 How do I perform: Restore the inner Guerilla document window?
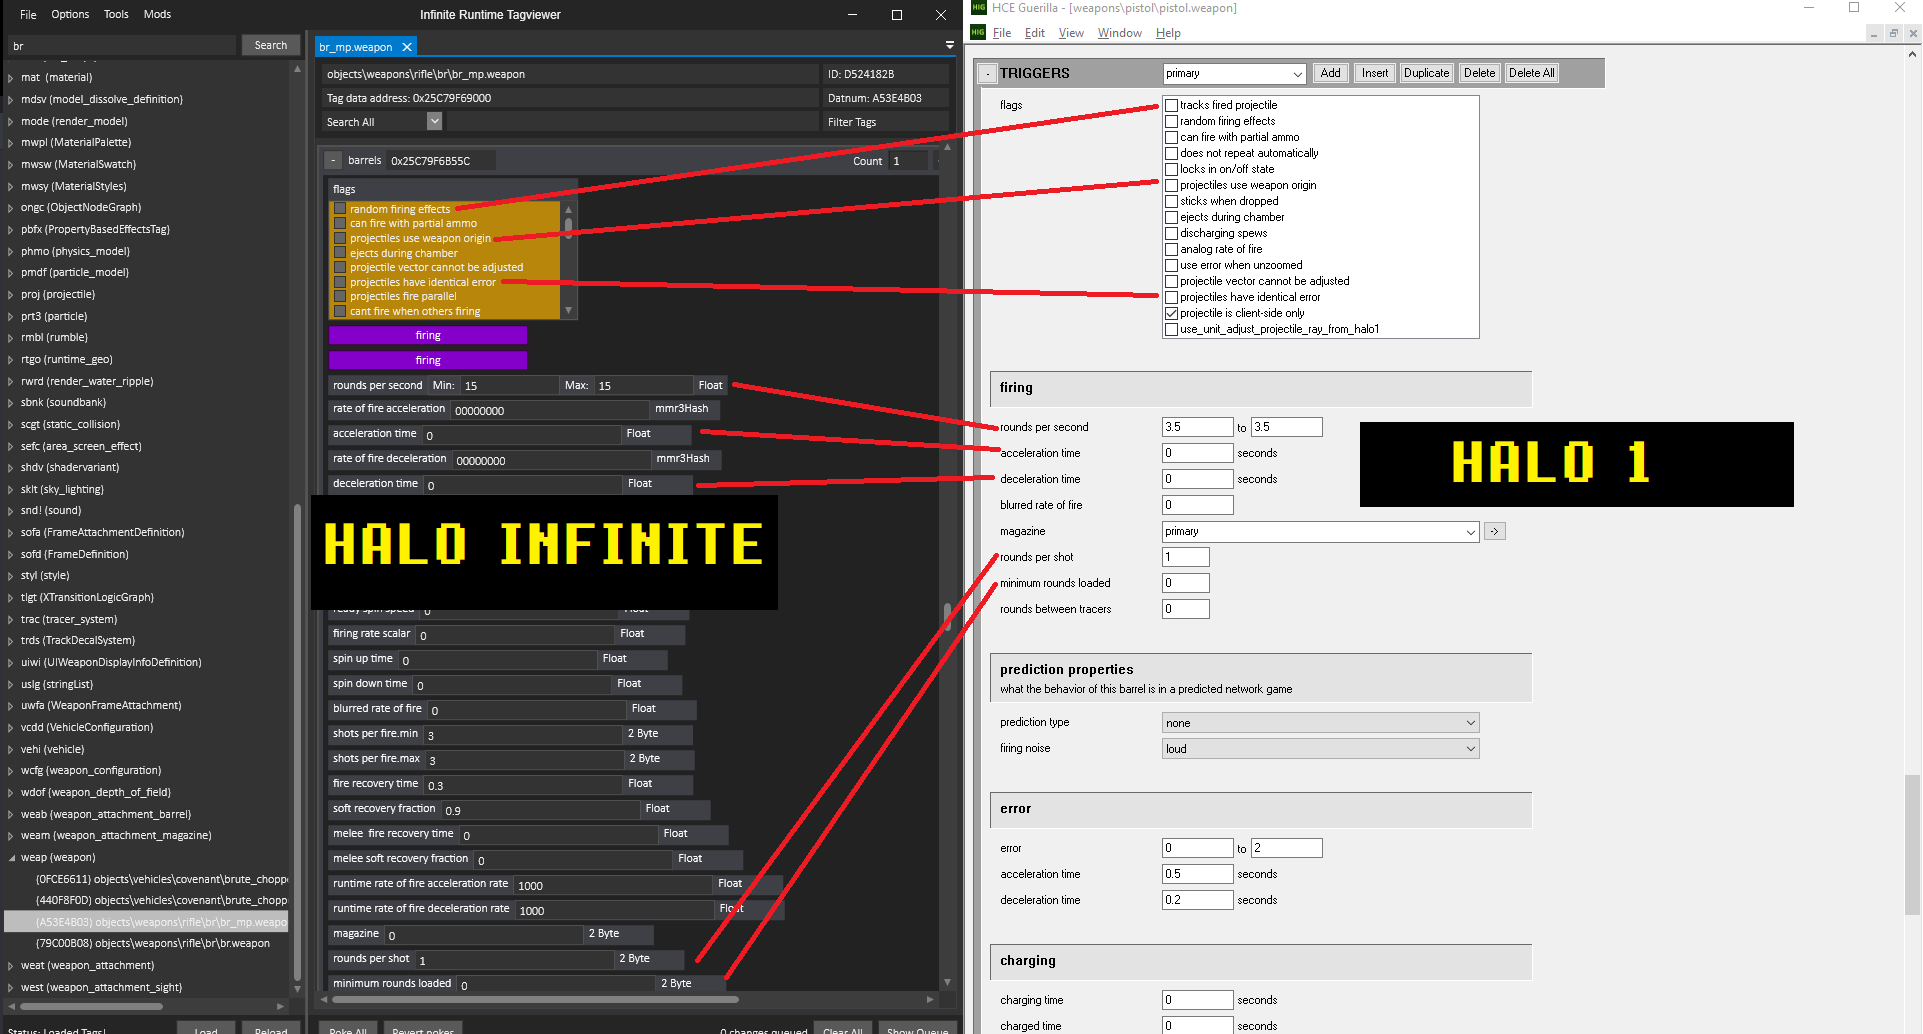(x=1893, y=33)
